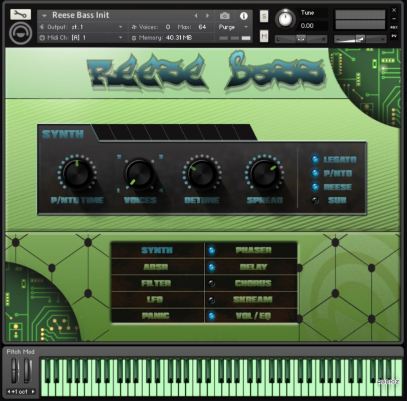Click the DETUNE knob
Image resolution: width=407 pixels, height=401 pixels.
(x=202, y=173)
